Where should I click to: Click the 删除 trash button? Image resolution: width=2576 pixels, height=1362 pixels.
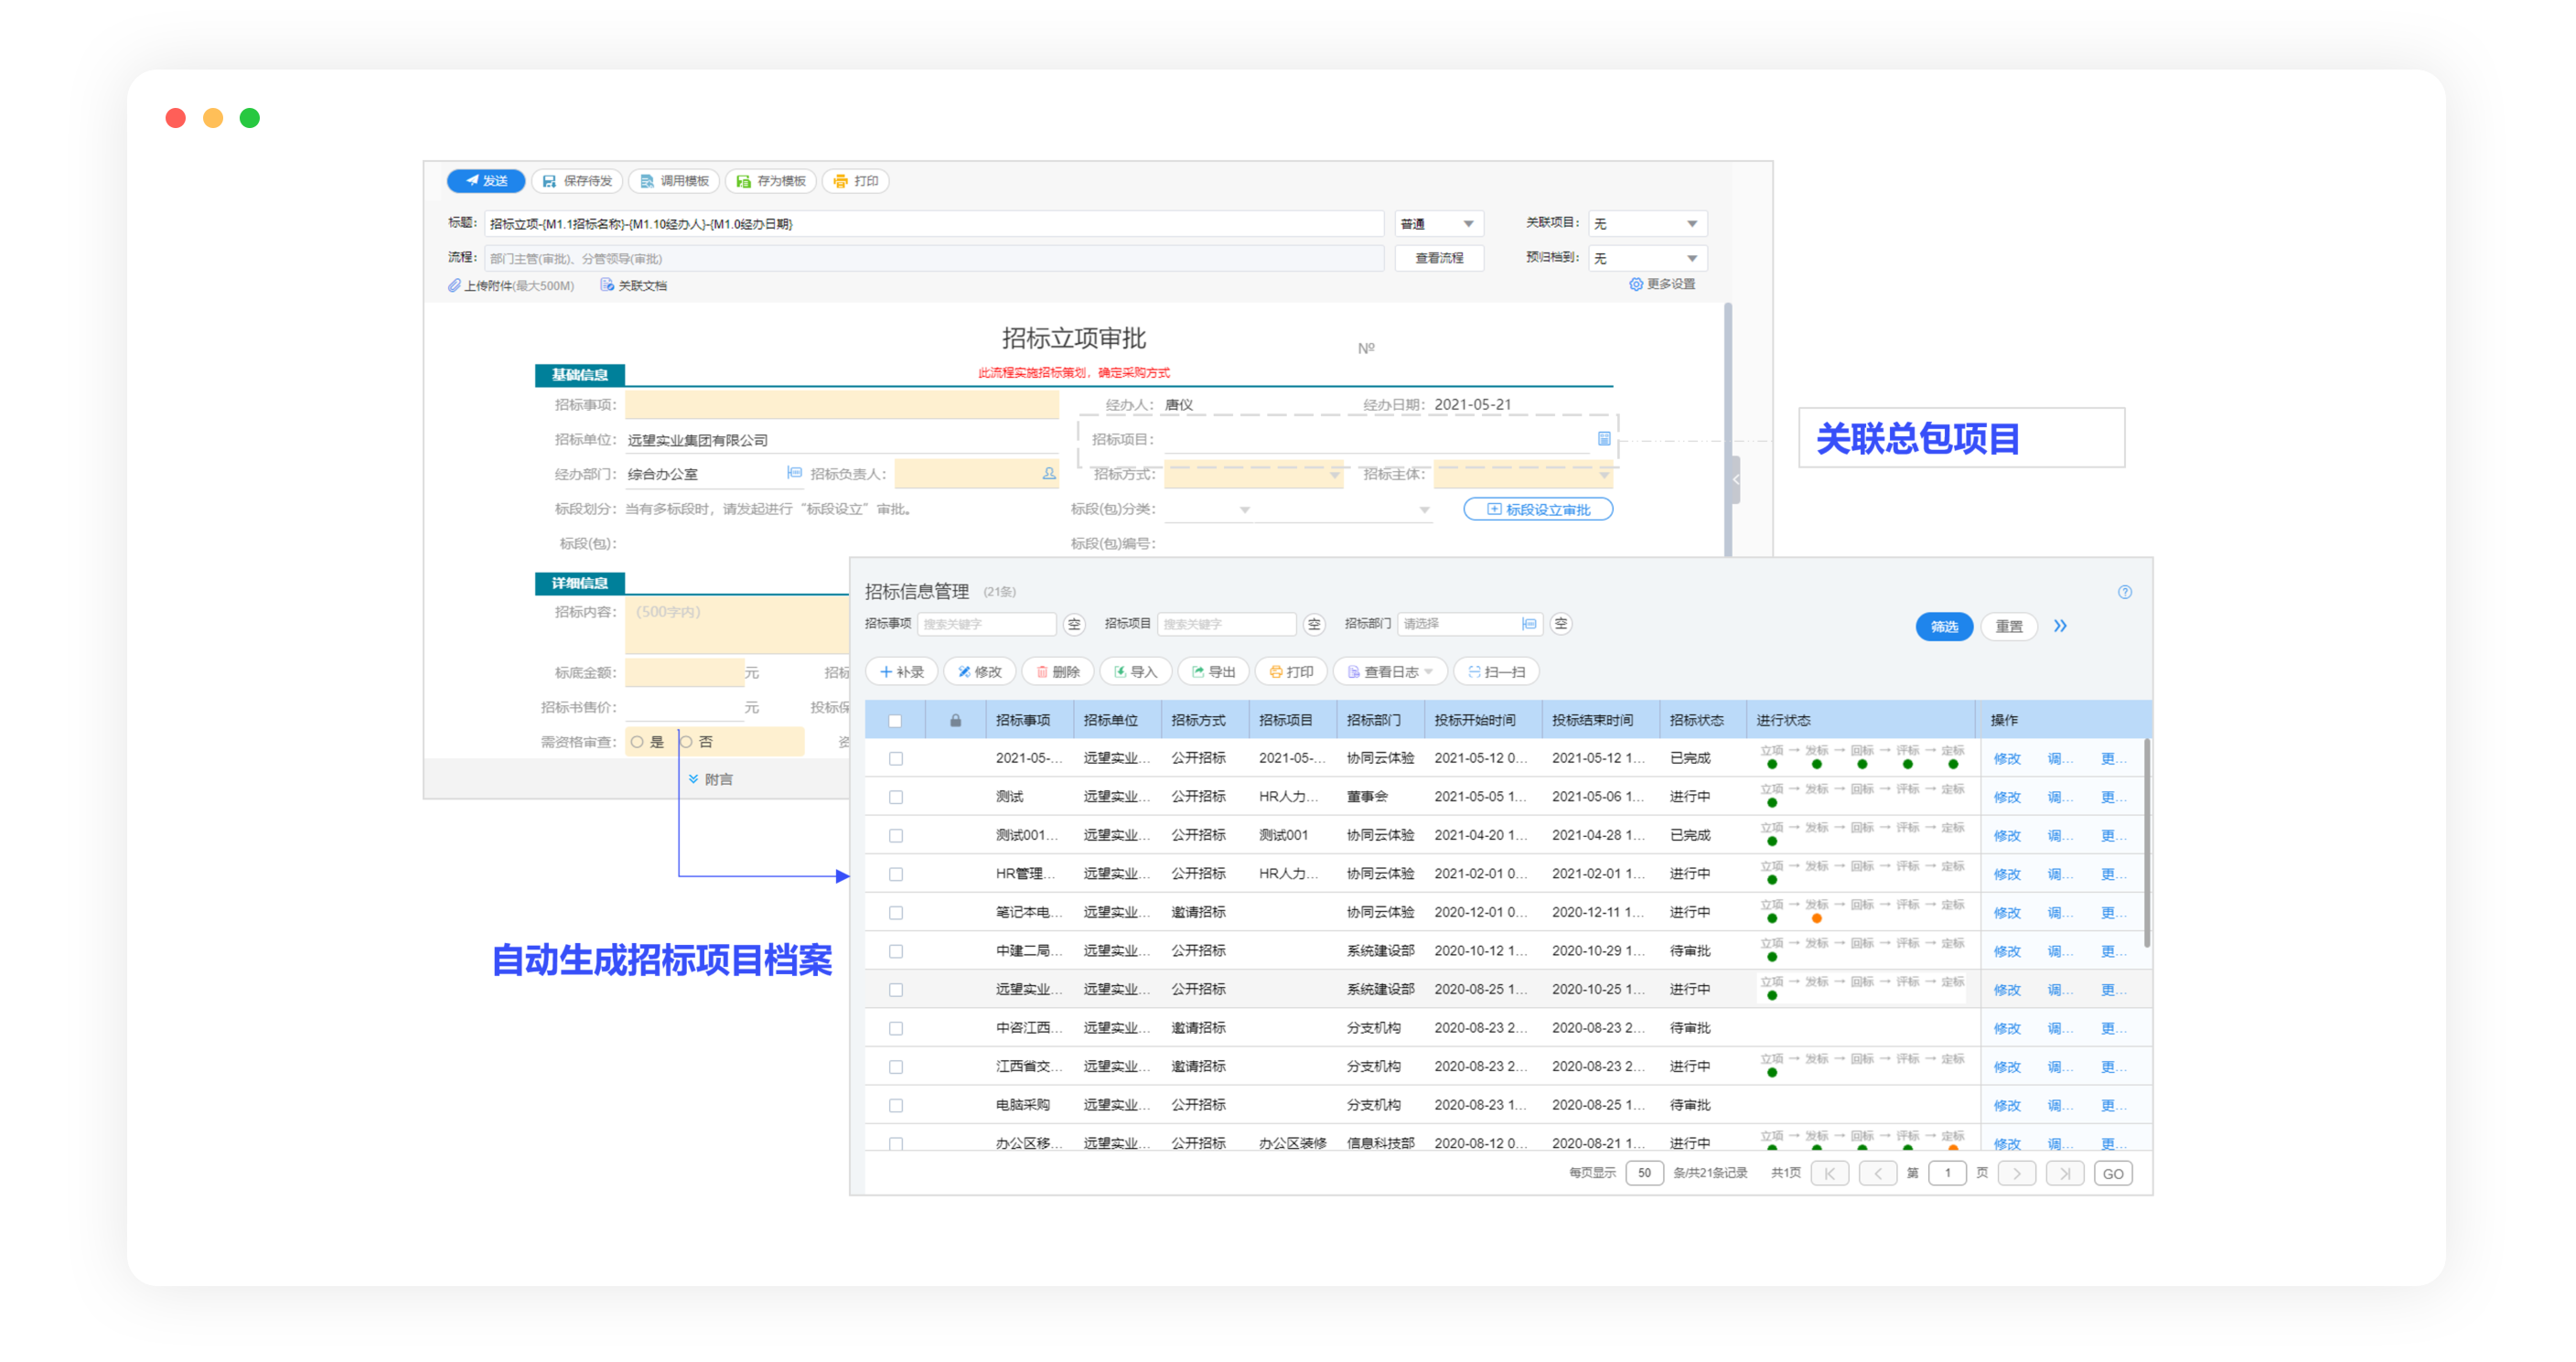pyautogui.click(x=1058, y=672)
